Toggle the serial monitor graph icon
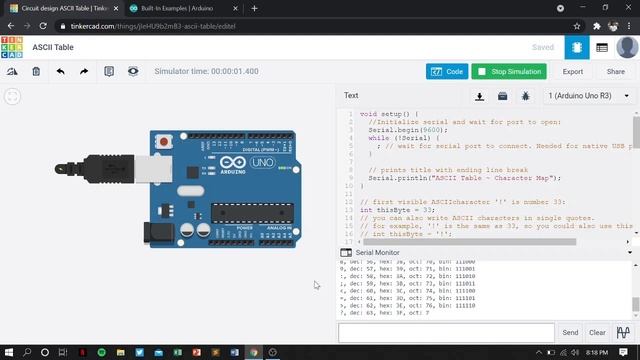The height and width of the screenshot is (360, 640). click(x=623, y=333)
